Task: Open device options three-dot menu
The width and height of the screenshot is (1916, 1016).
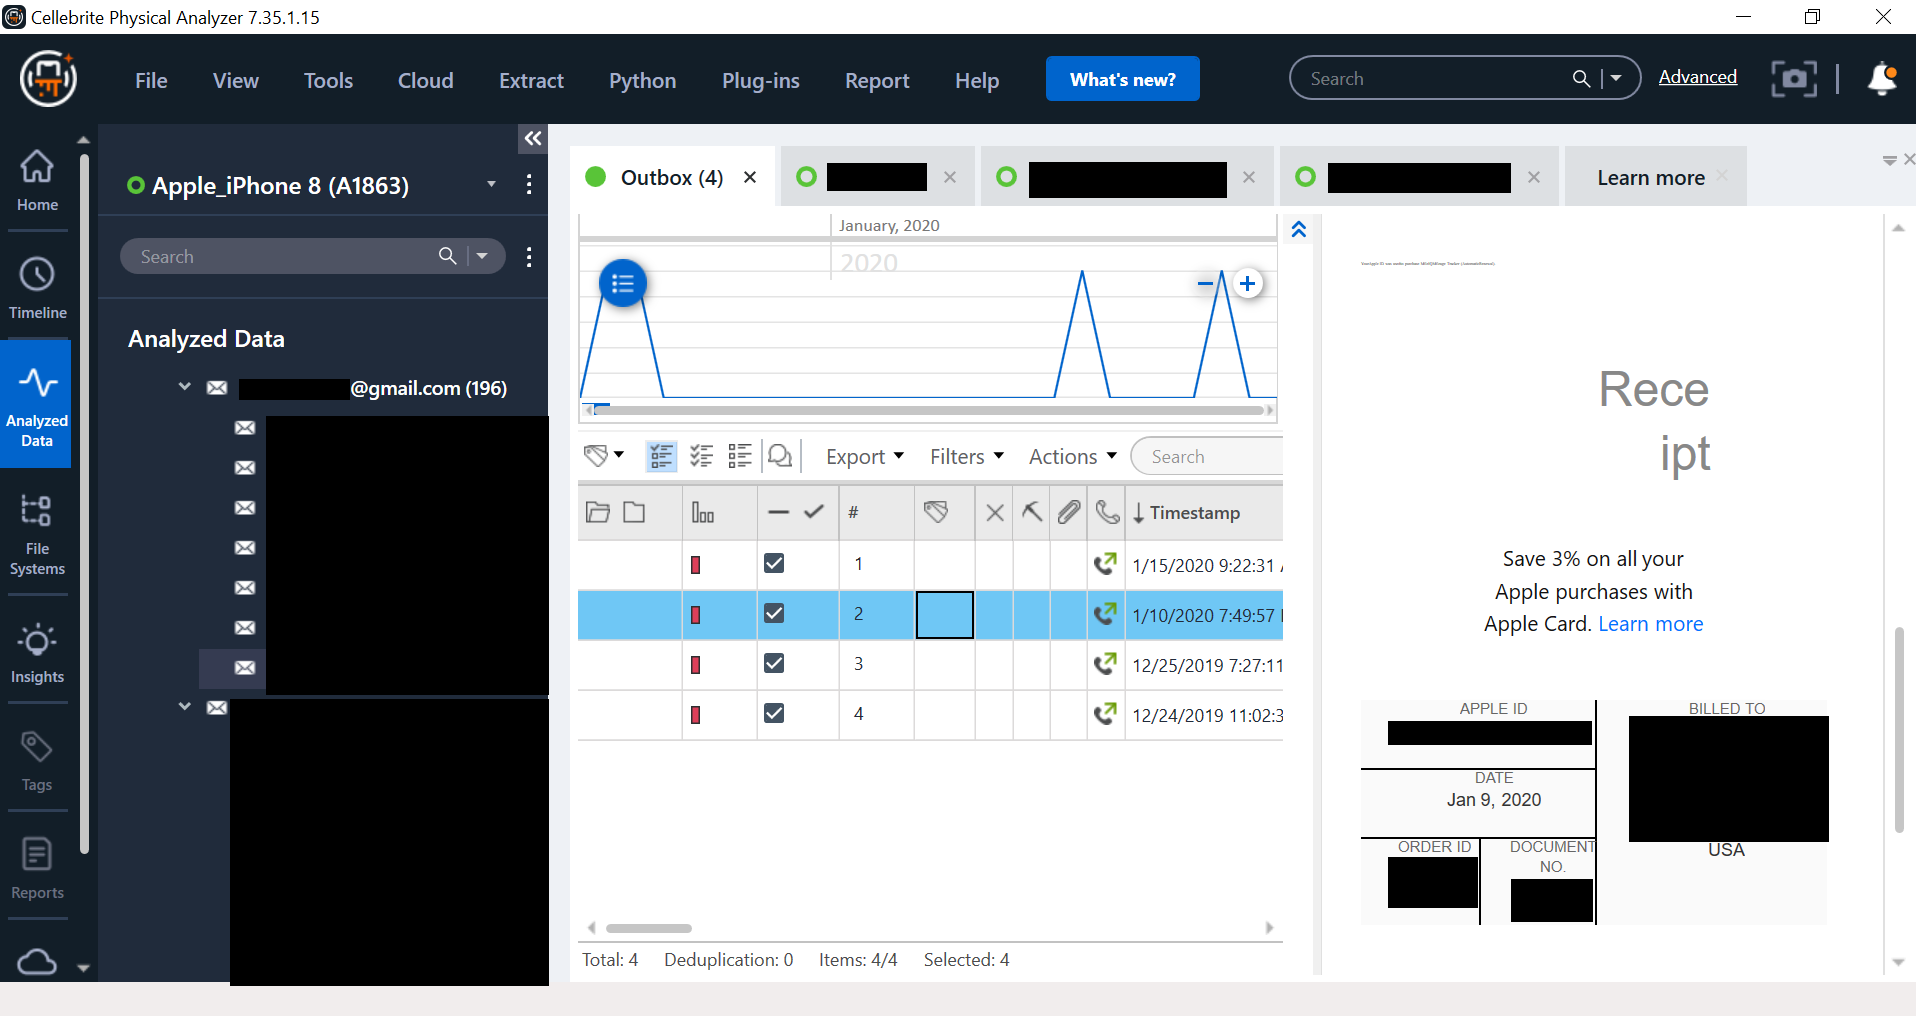Action: [529, 184]
